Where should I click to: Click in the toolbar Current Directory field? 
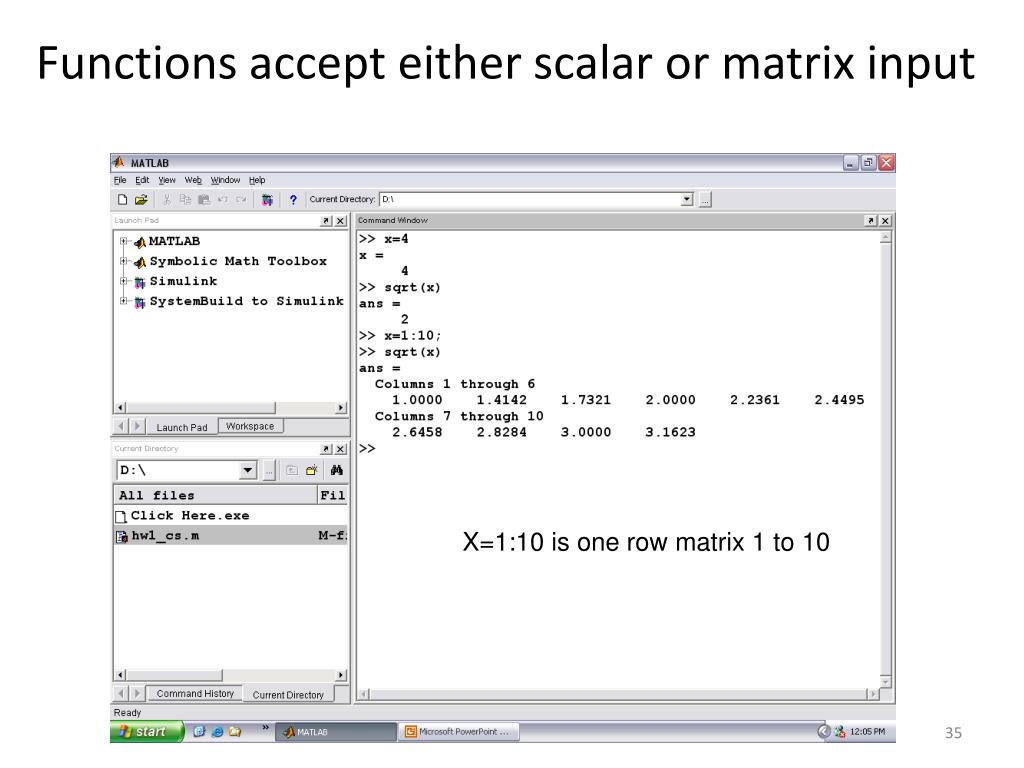(530, 199)
